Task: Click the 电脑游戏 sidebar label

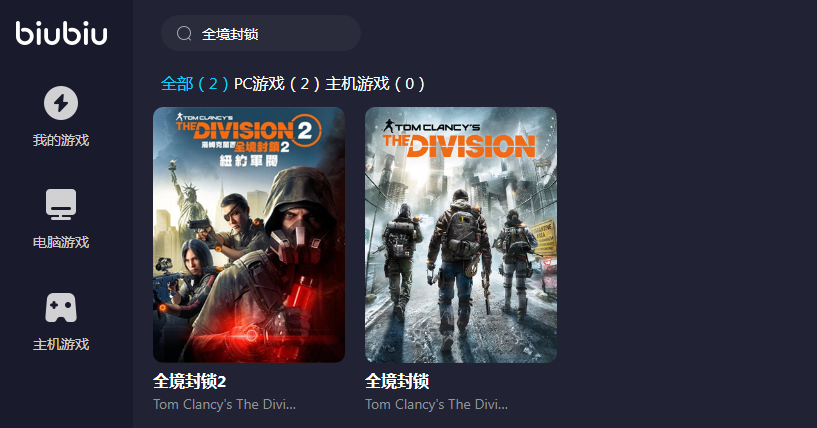Action: [61, 242]
